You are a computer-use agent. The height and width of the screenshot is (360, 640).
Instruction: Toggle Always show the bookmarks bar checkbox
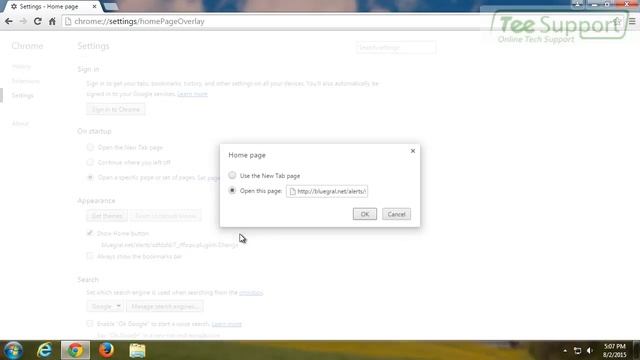click(90, 256)
